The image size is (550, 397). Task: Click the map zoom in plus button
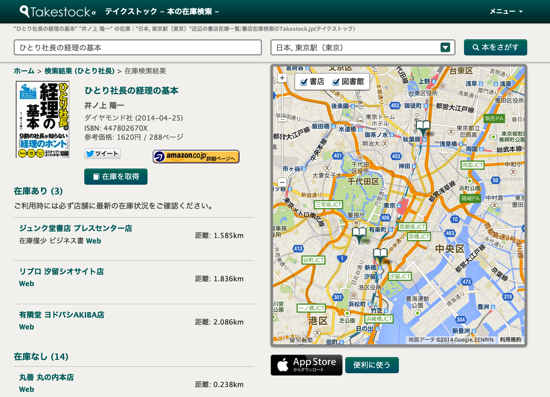click(282, 78)
